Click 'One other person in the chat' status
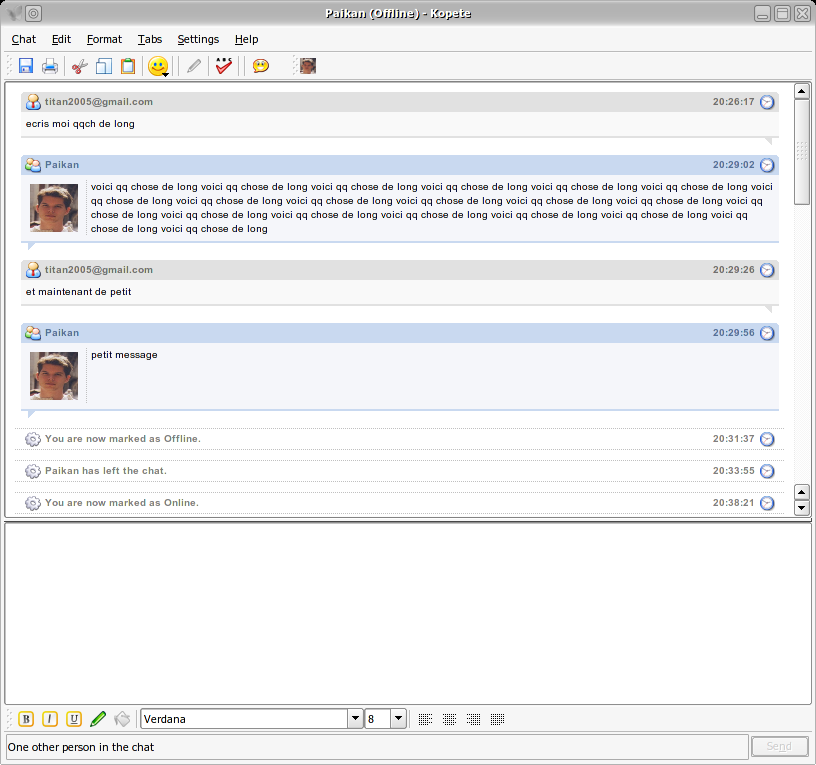816x765 pixels. [x=81, y=747]
